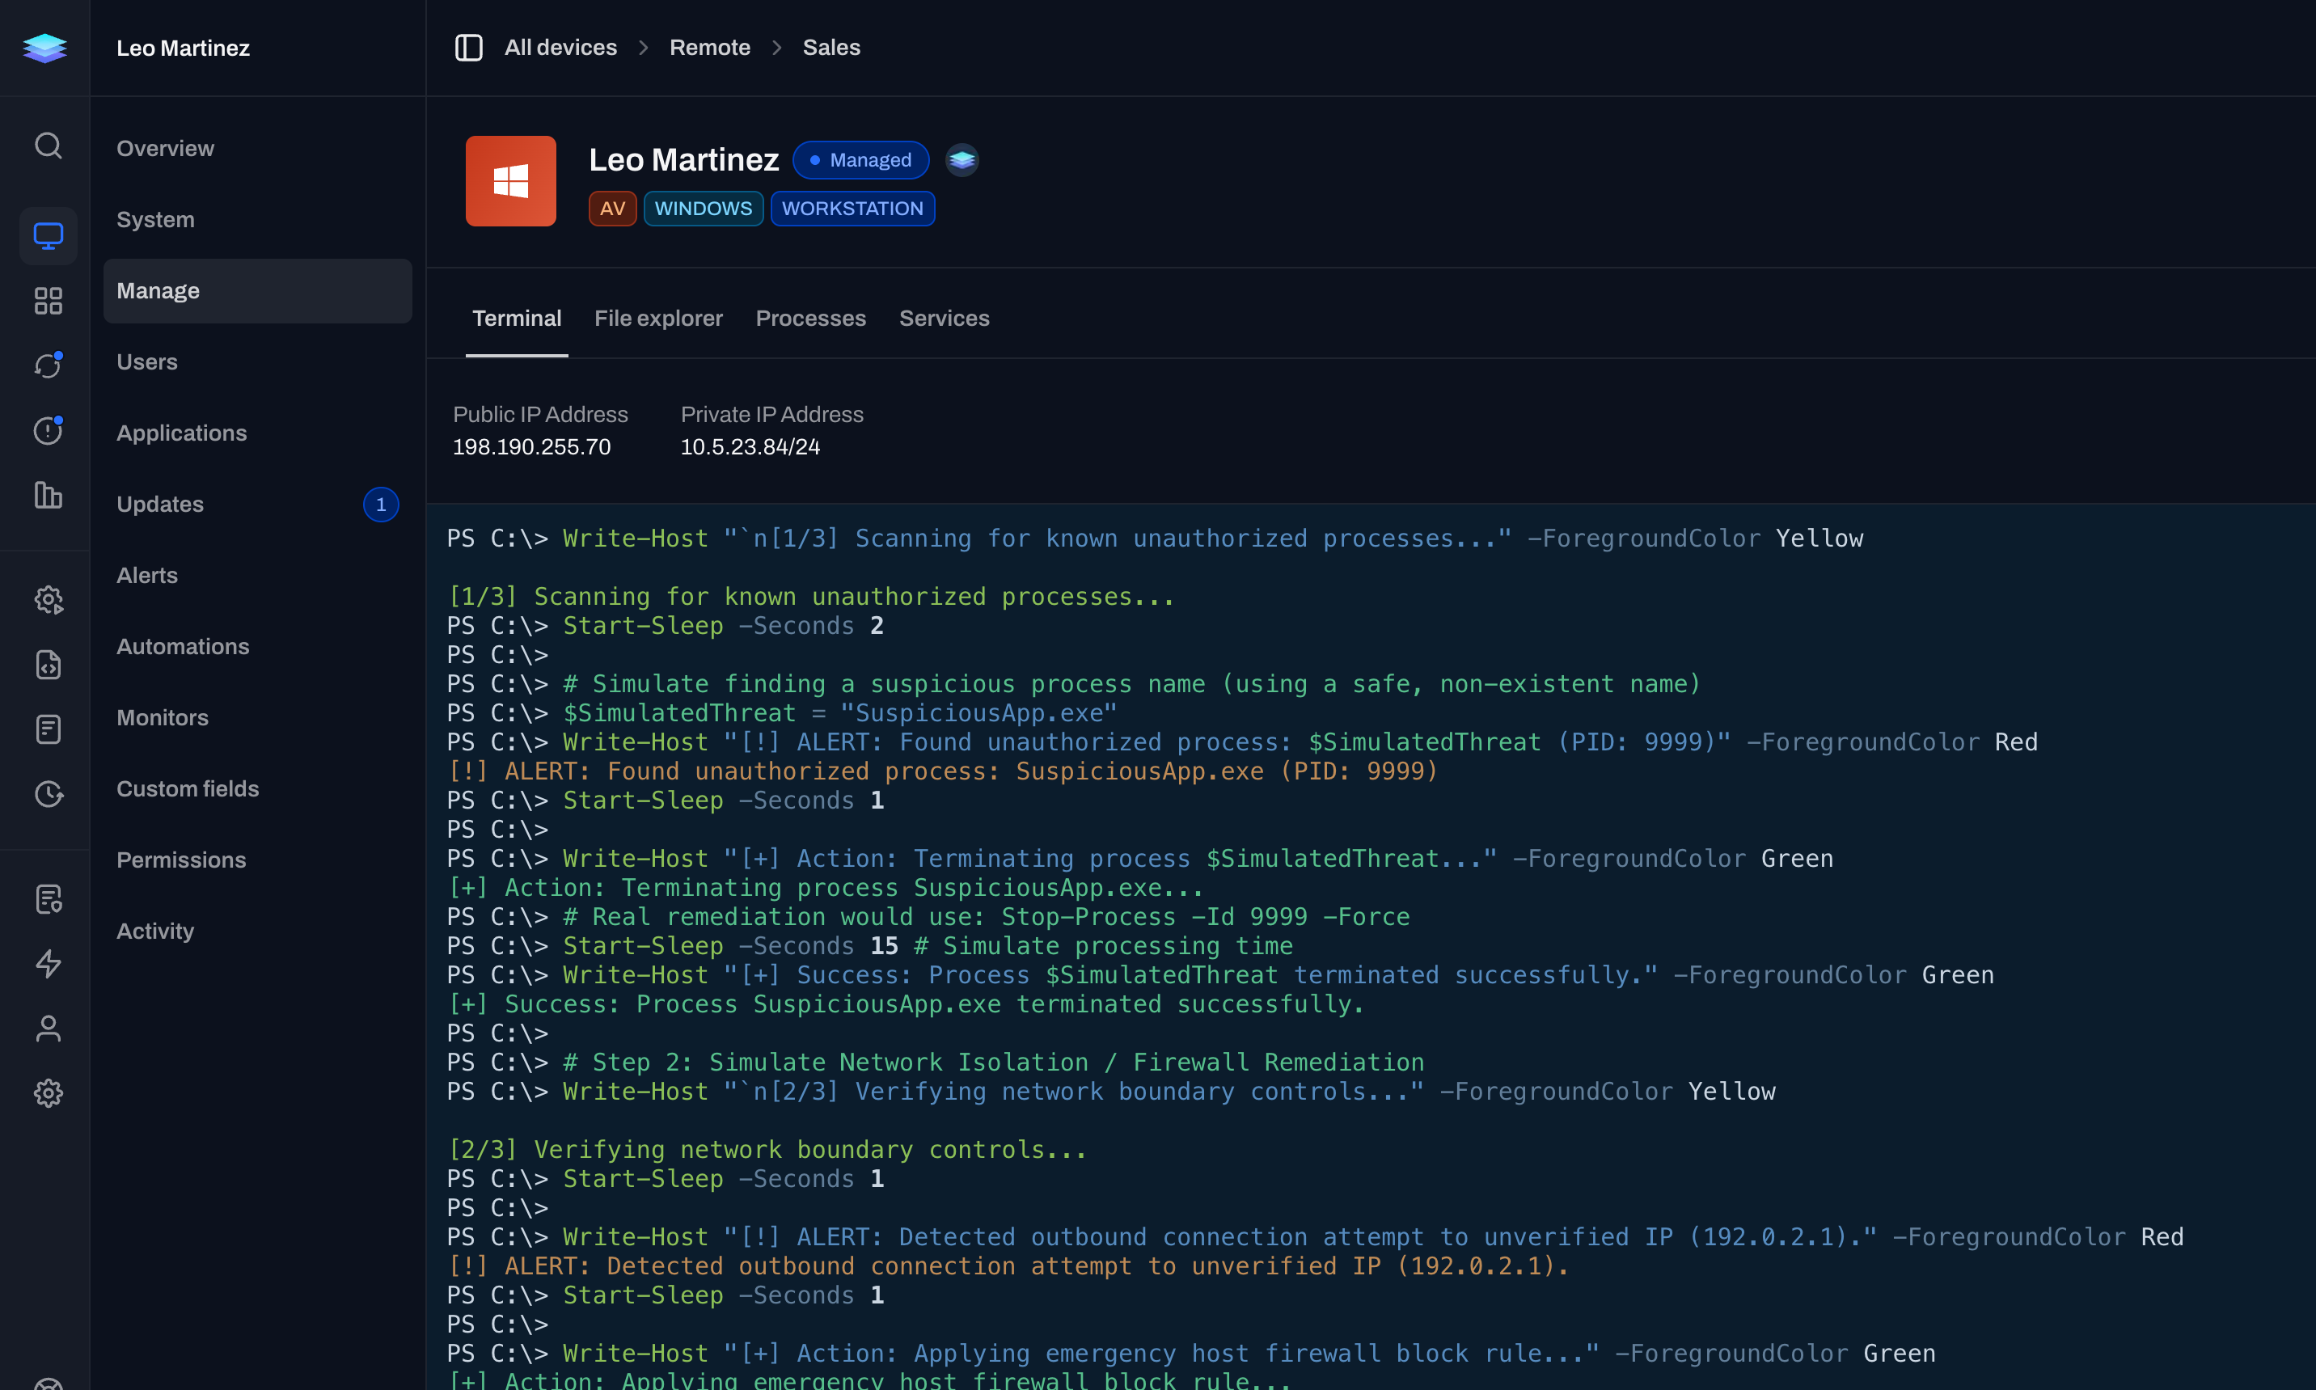2316x1390 pixels.
Task: Open the Permissions section
Action: 258,859
